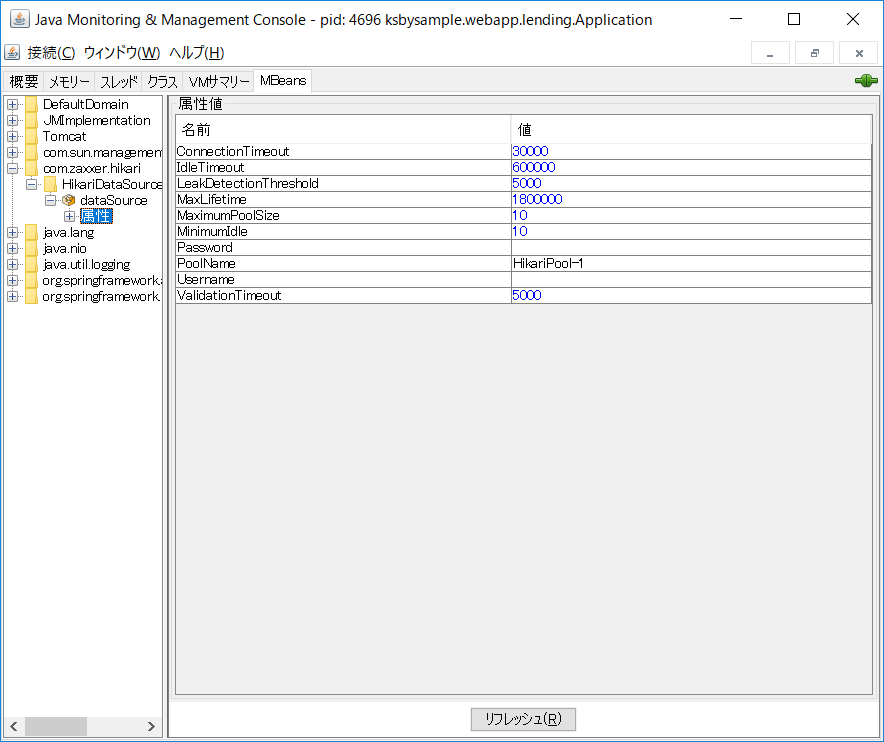The image size is (884, 742).
Task: Collapse the HikariDataSource node
Action: 32,184
